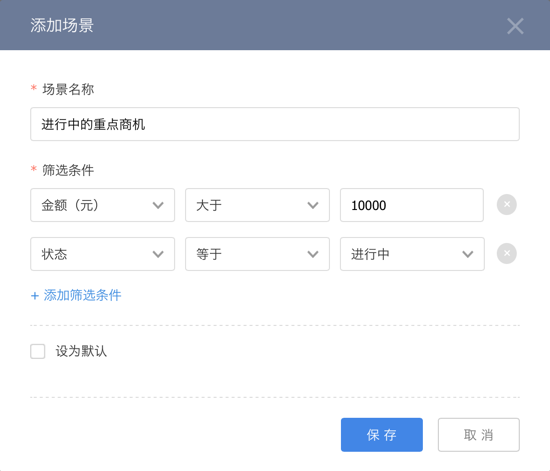The image size is (550, 471).
Task: Click the plus icon before 添加筛选条件
Action: click(x=34, y=296)
